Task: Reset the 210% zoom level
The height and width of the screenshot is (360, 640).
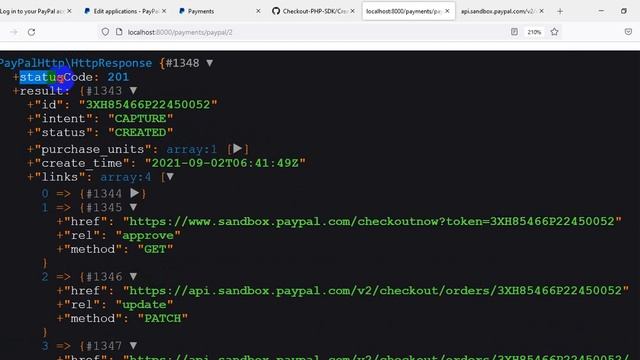Action: [534, 32]
